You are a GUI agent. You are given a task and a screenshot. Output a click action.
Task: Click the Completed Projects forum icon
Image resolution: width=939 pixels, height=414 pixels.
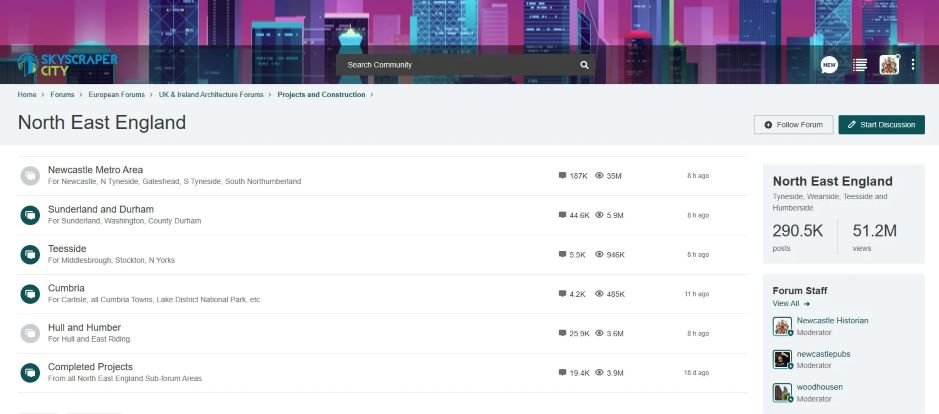pos(30,372)
